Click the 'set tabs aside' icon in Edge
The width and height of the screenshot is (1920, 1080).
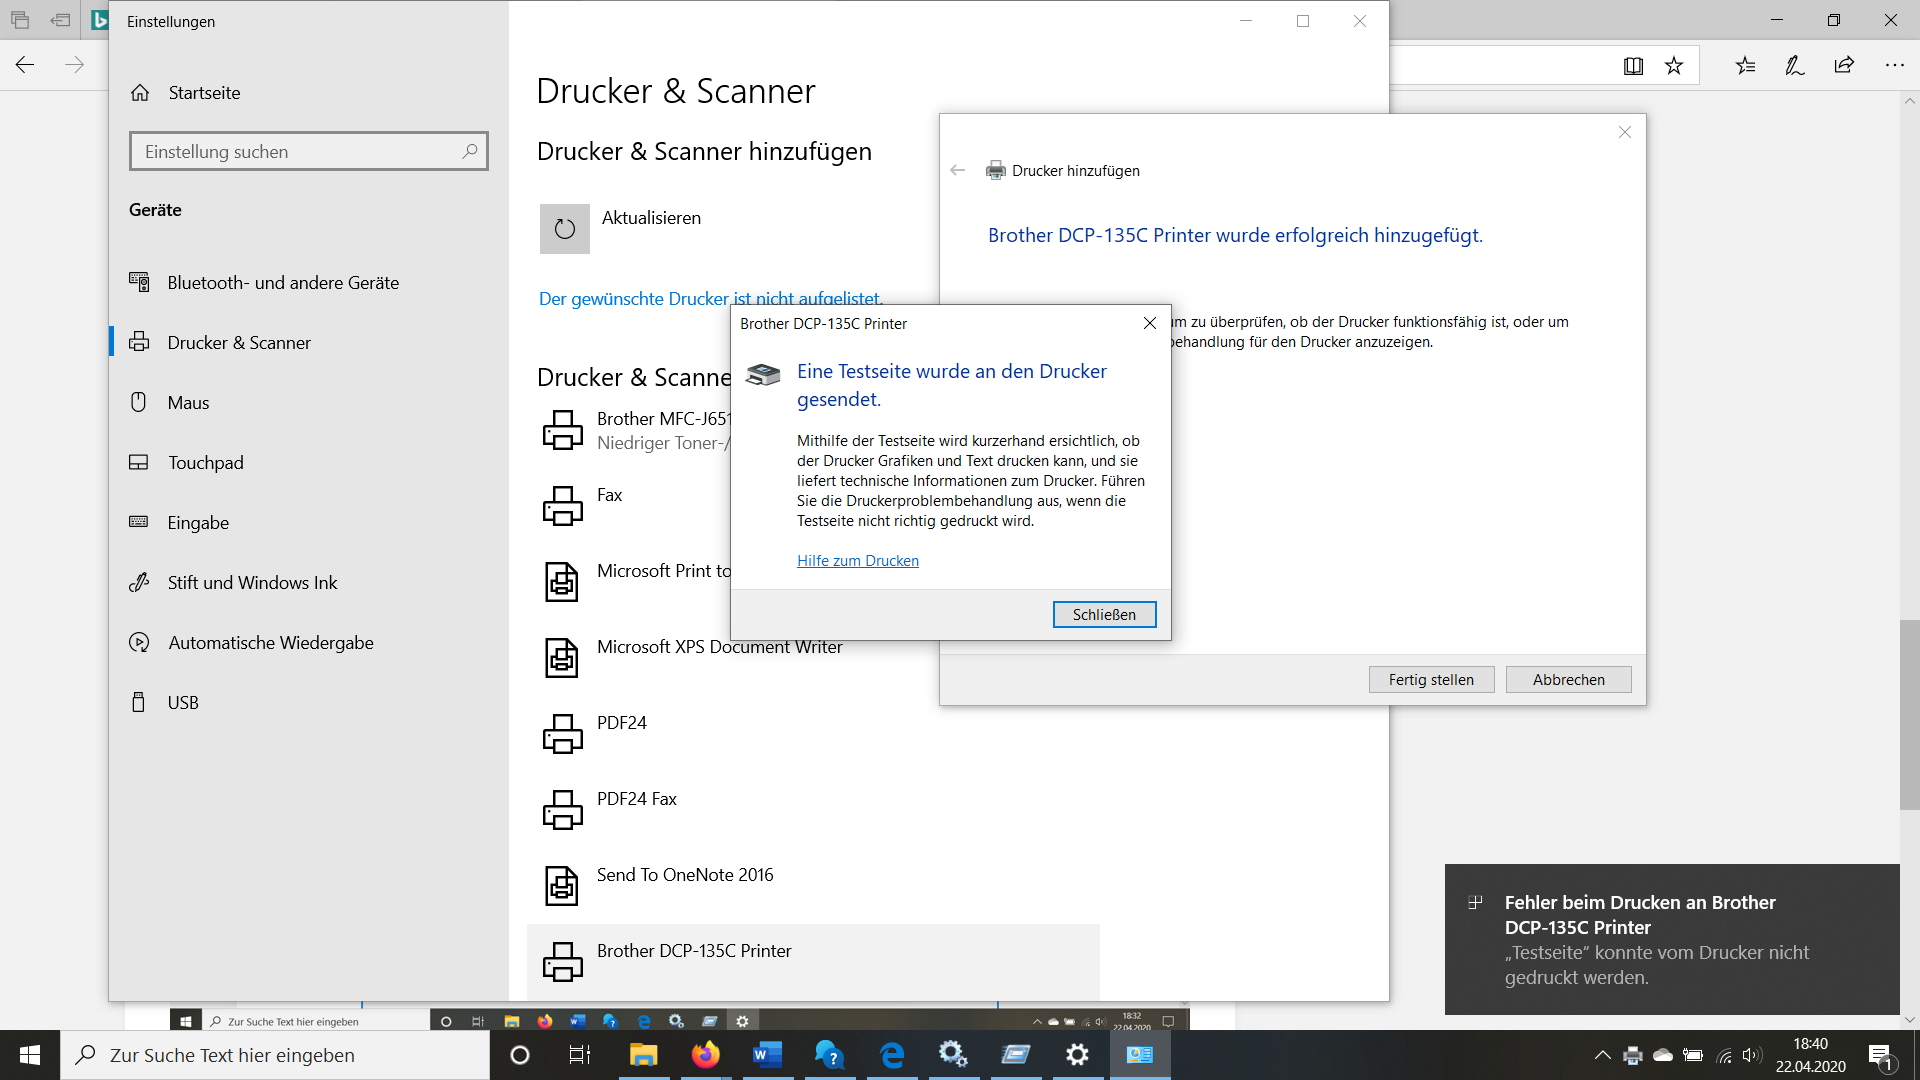(x=61, y=20)
